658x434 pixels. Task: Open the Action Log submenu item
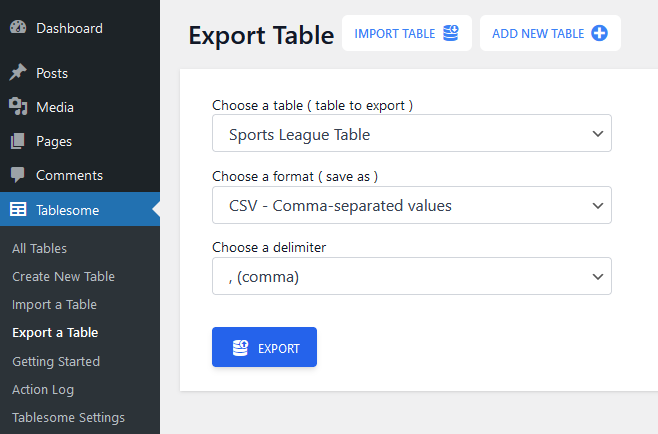pos(43,390)
